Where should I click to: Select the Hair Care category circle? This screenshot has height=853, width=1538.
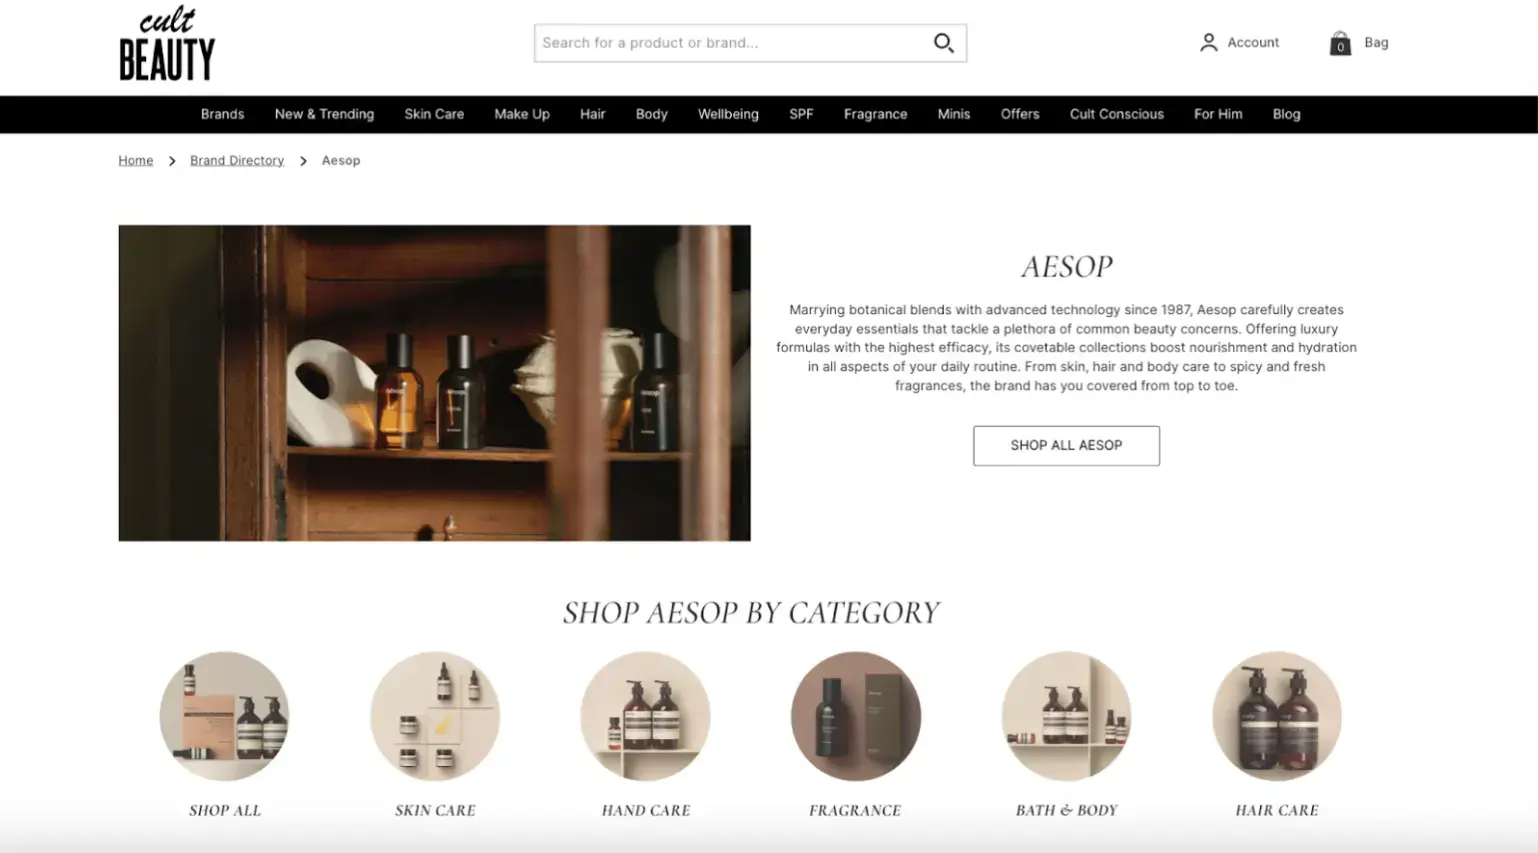tap(1277, 716)
